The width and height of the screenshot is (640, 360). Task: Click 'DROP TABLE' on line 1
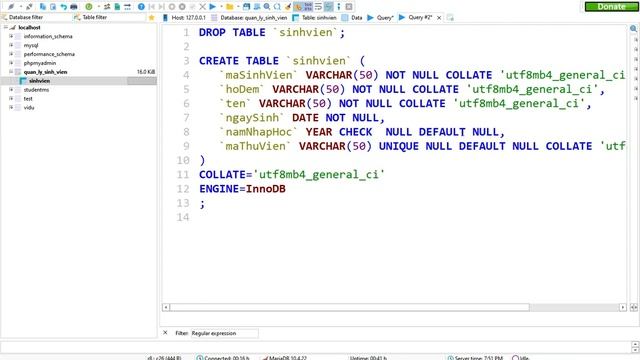[232, 33]
